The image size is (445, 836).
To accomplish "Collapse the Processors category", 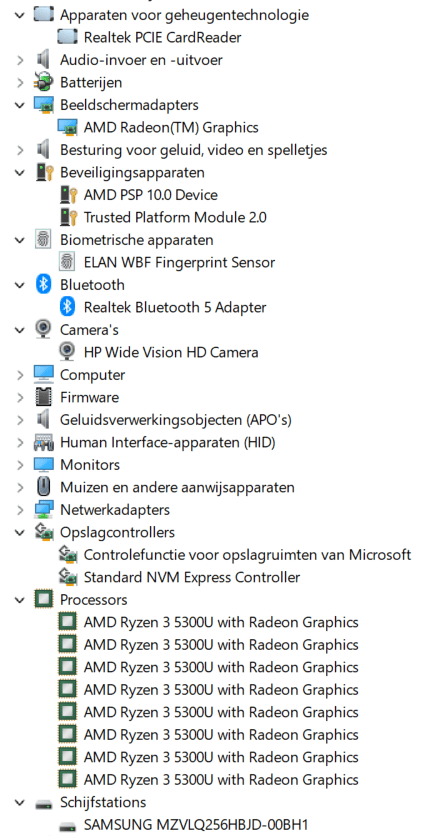I will tap(20, 600).
